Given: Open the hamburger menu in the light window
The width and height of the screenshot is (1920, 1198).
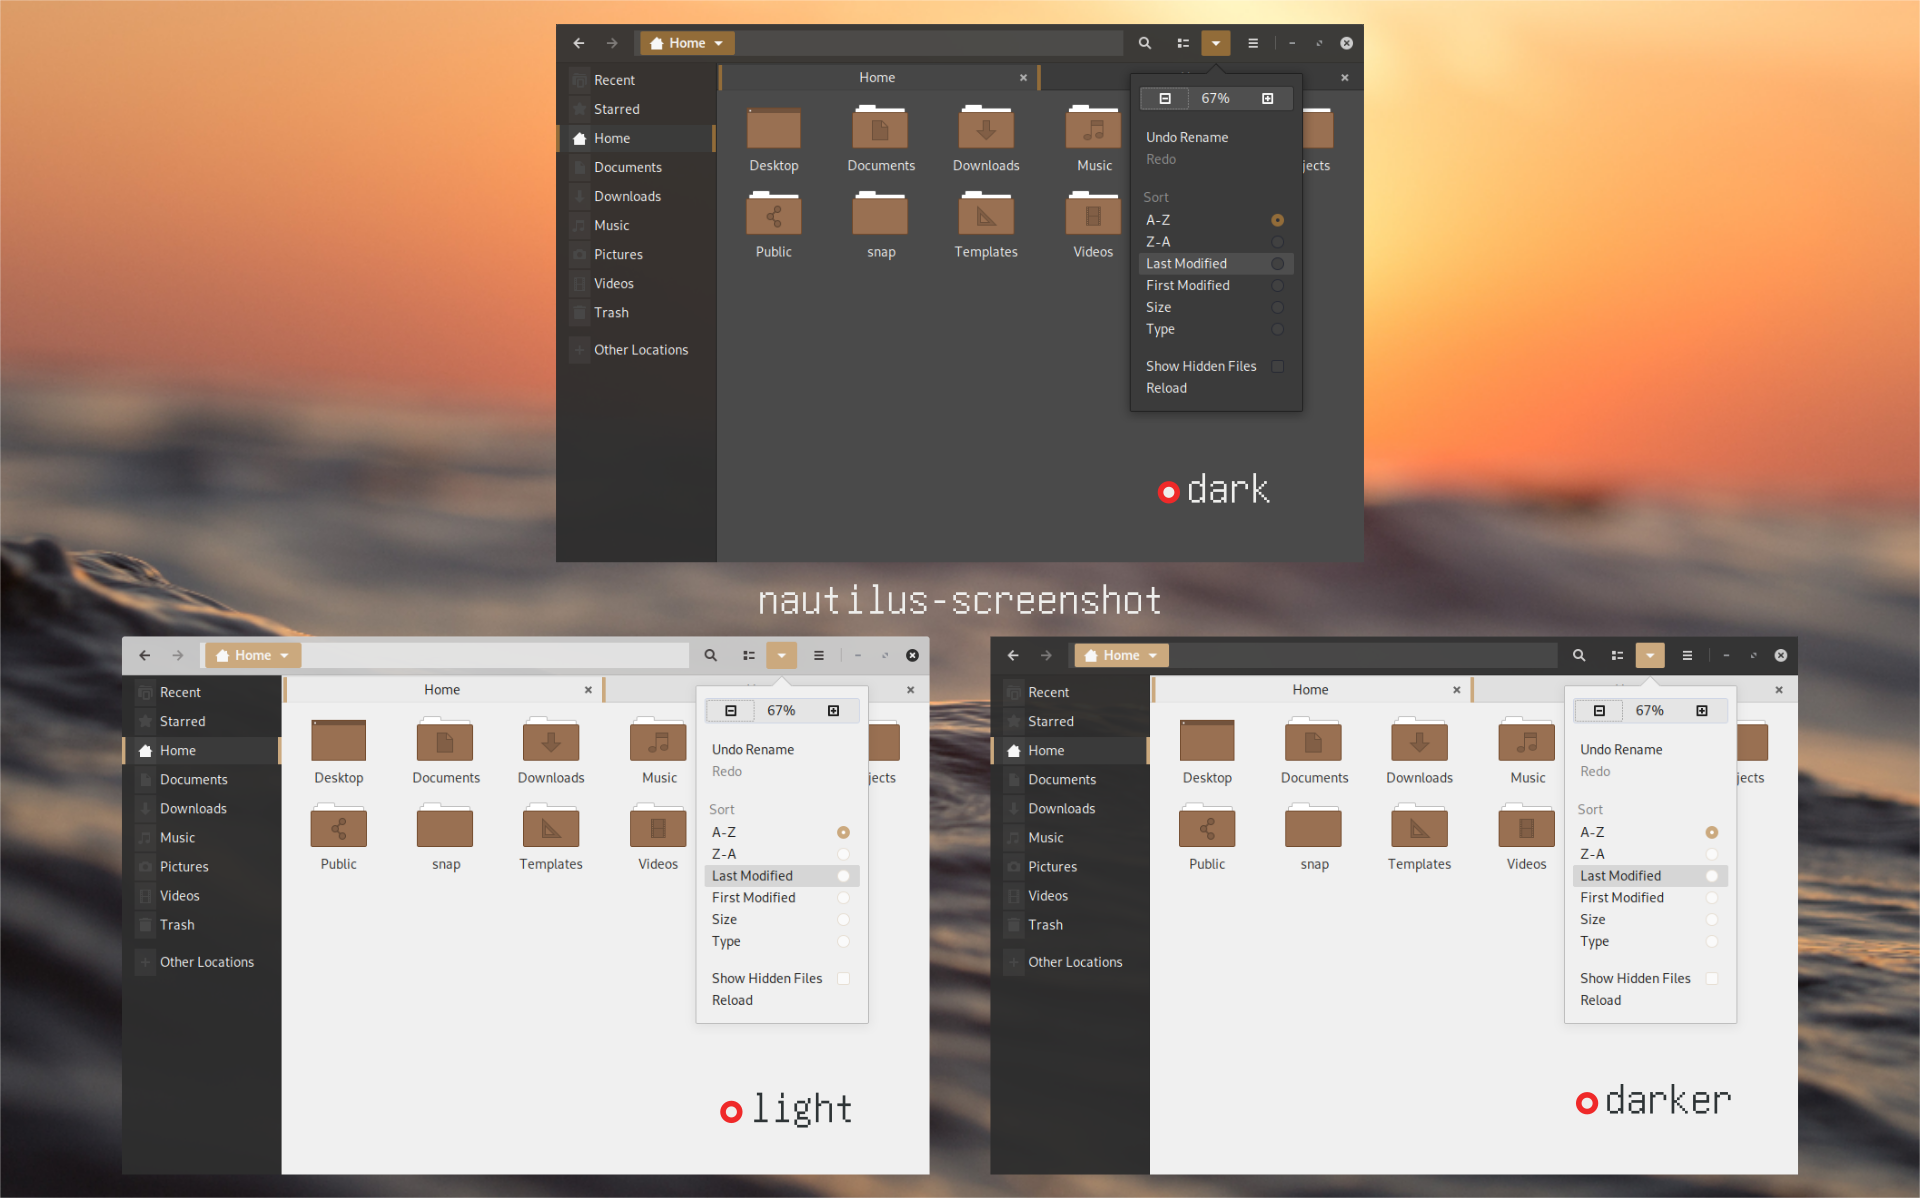Looking at the screenshot, I should pos(818,655).
